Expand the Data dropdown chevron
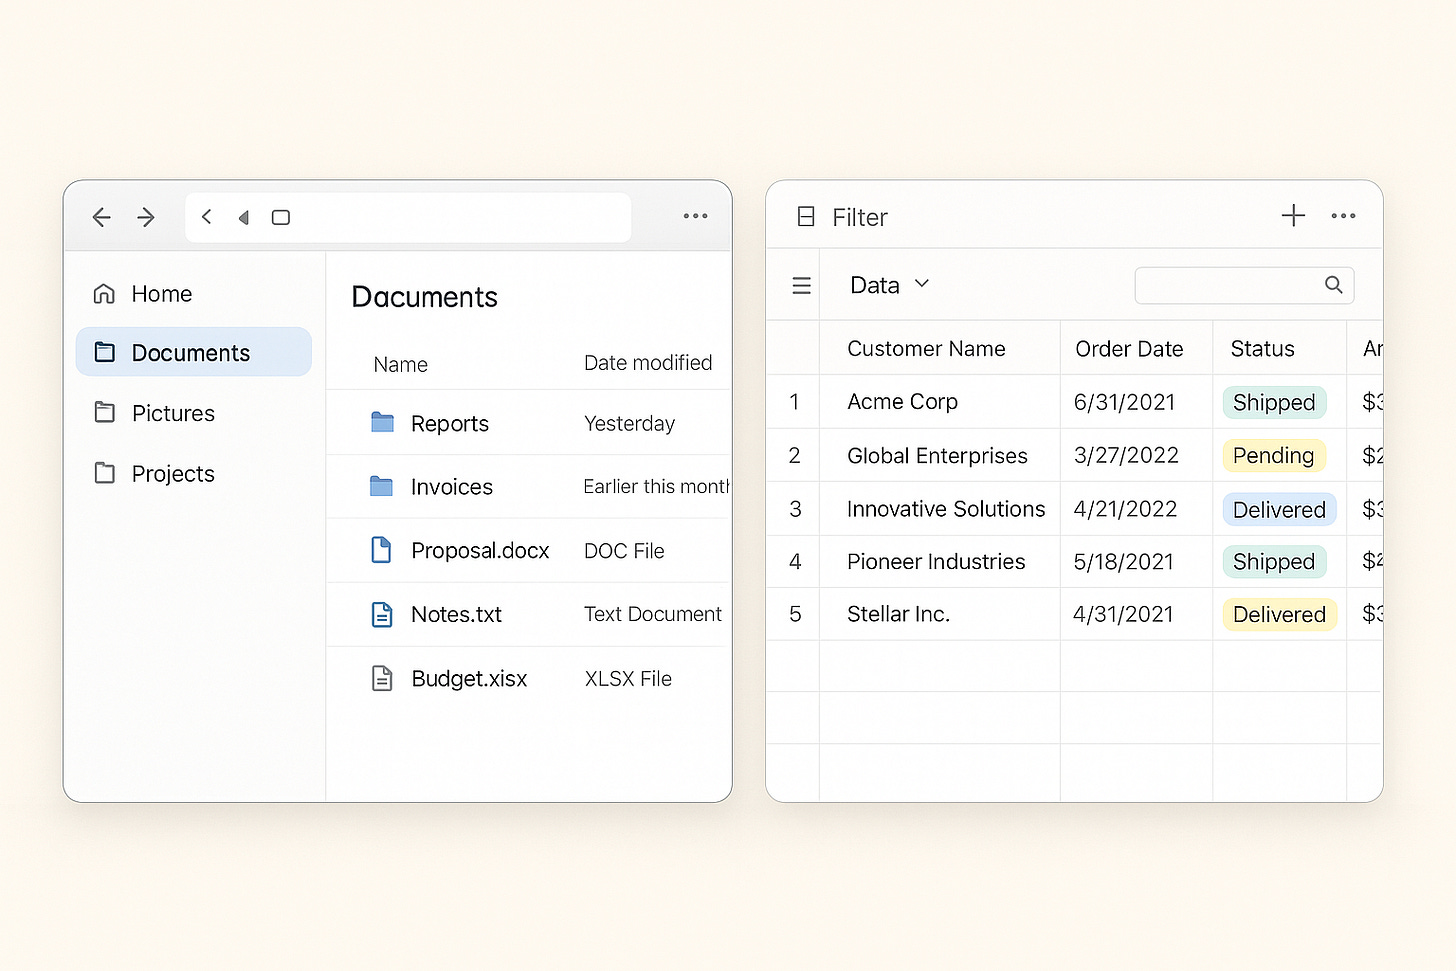The height and width of the screenshot is (971, 1456). pos(922,284)
